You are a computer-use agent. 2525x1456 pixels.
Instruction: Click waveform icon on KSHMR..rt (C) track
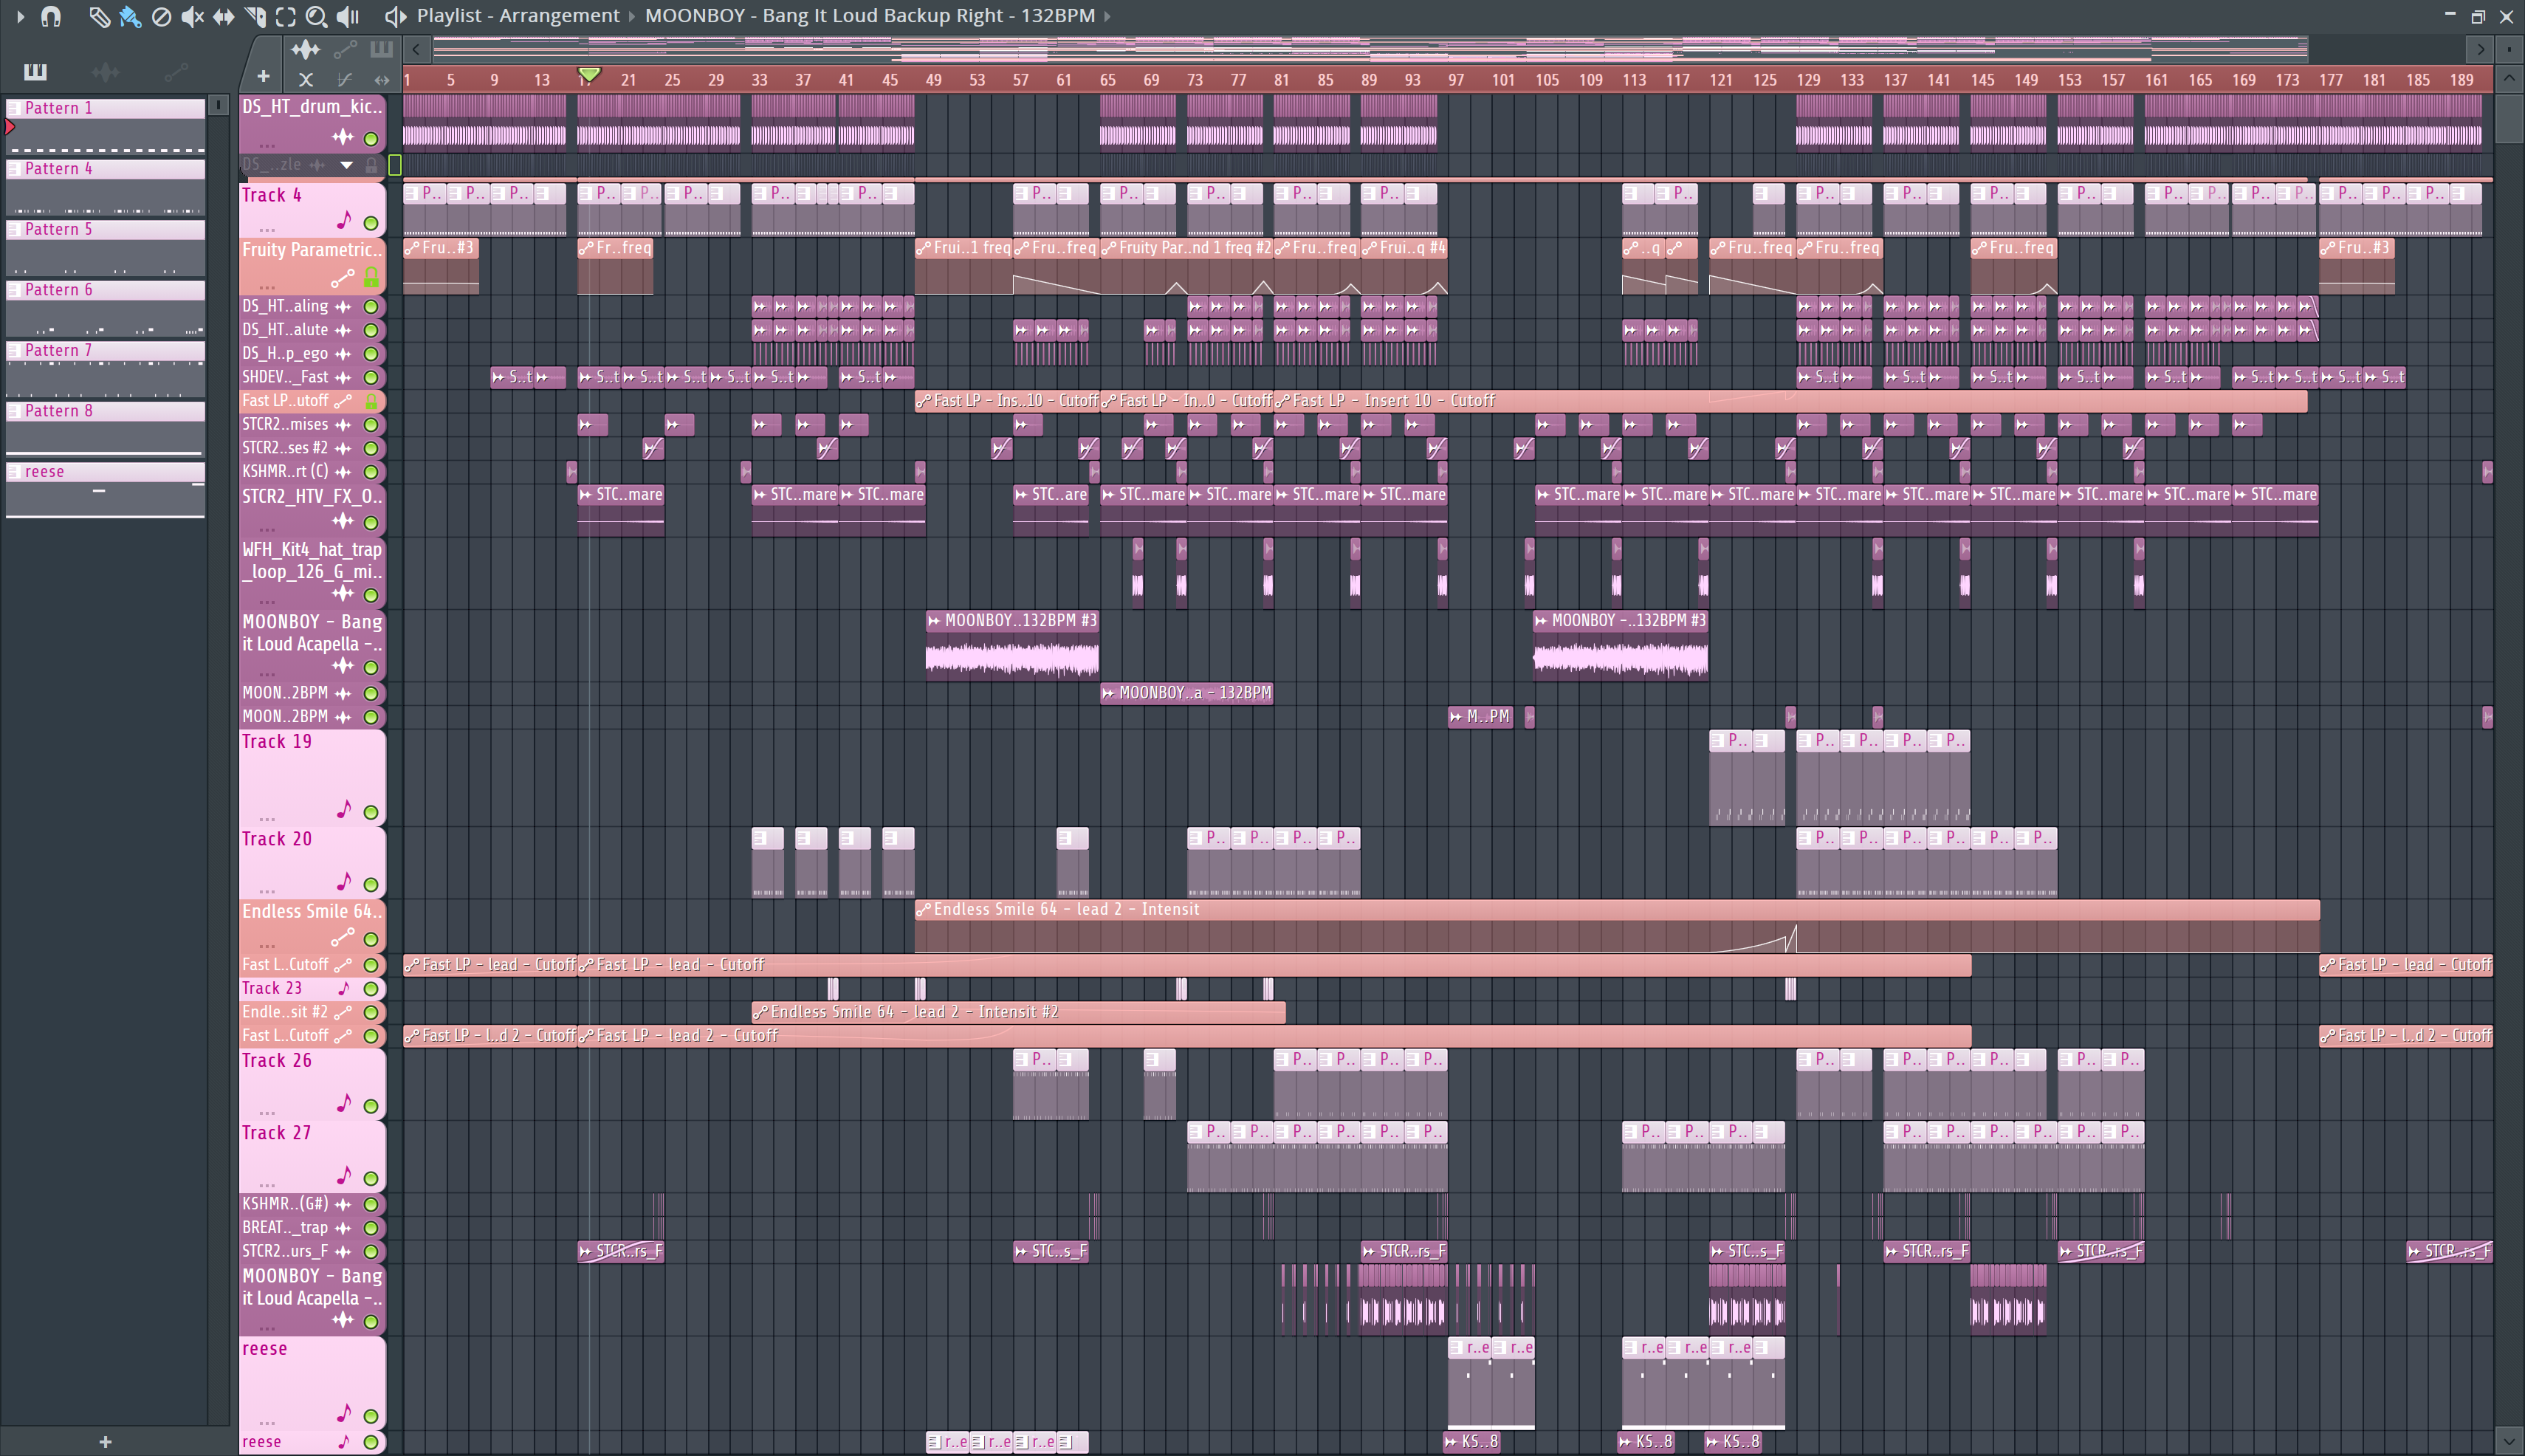click(343, 472)
